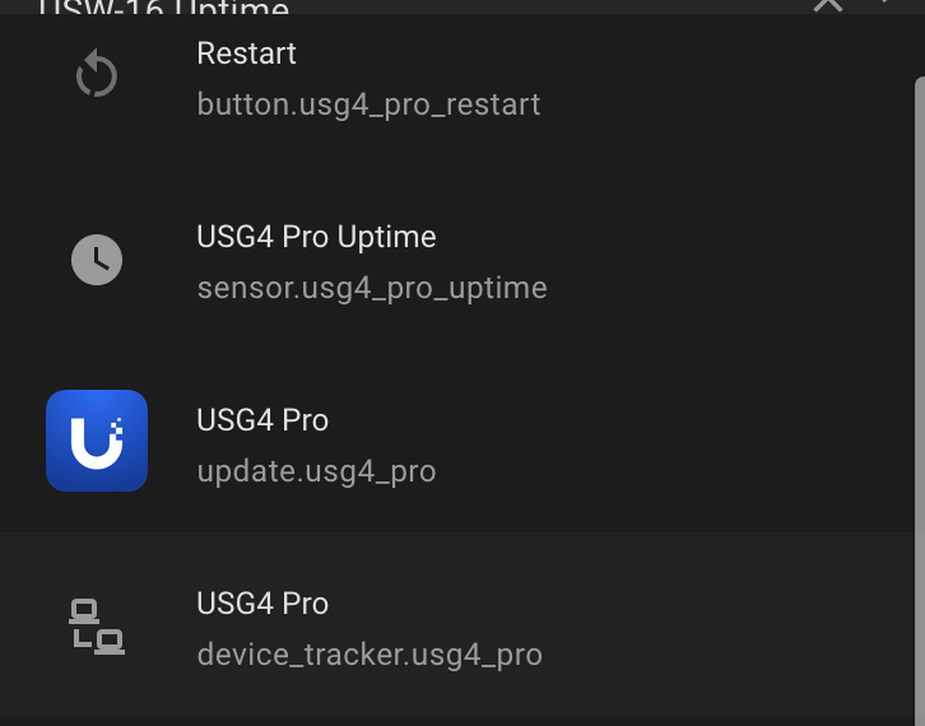
Task: Select the firmware update list row for USG4 Pro
Action: [x=457, y=440]
